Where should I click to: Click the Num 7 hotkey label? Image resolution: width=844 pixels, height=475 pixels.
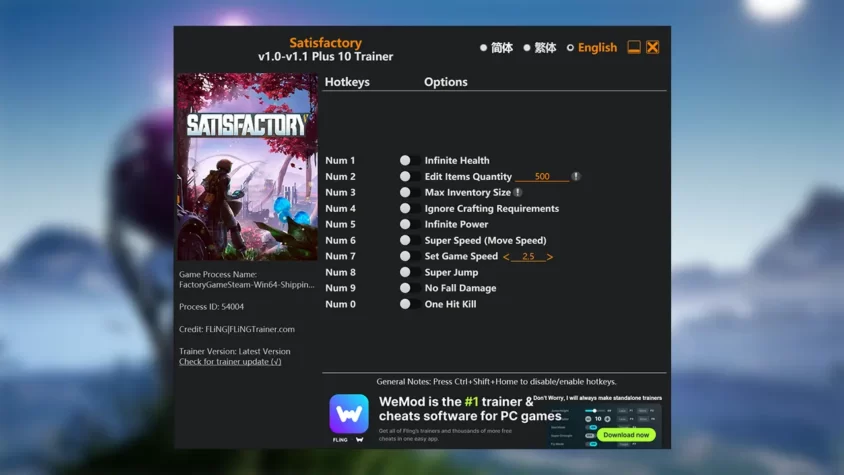pyautogui.click(x=340, y=256)
